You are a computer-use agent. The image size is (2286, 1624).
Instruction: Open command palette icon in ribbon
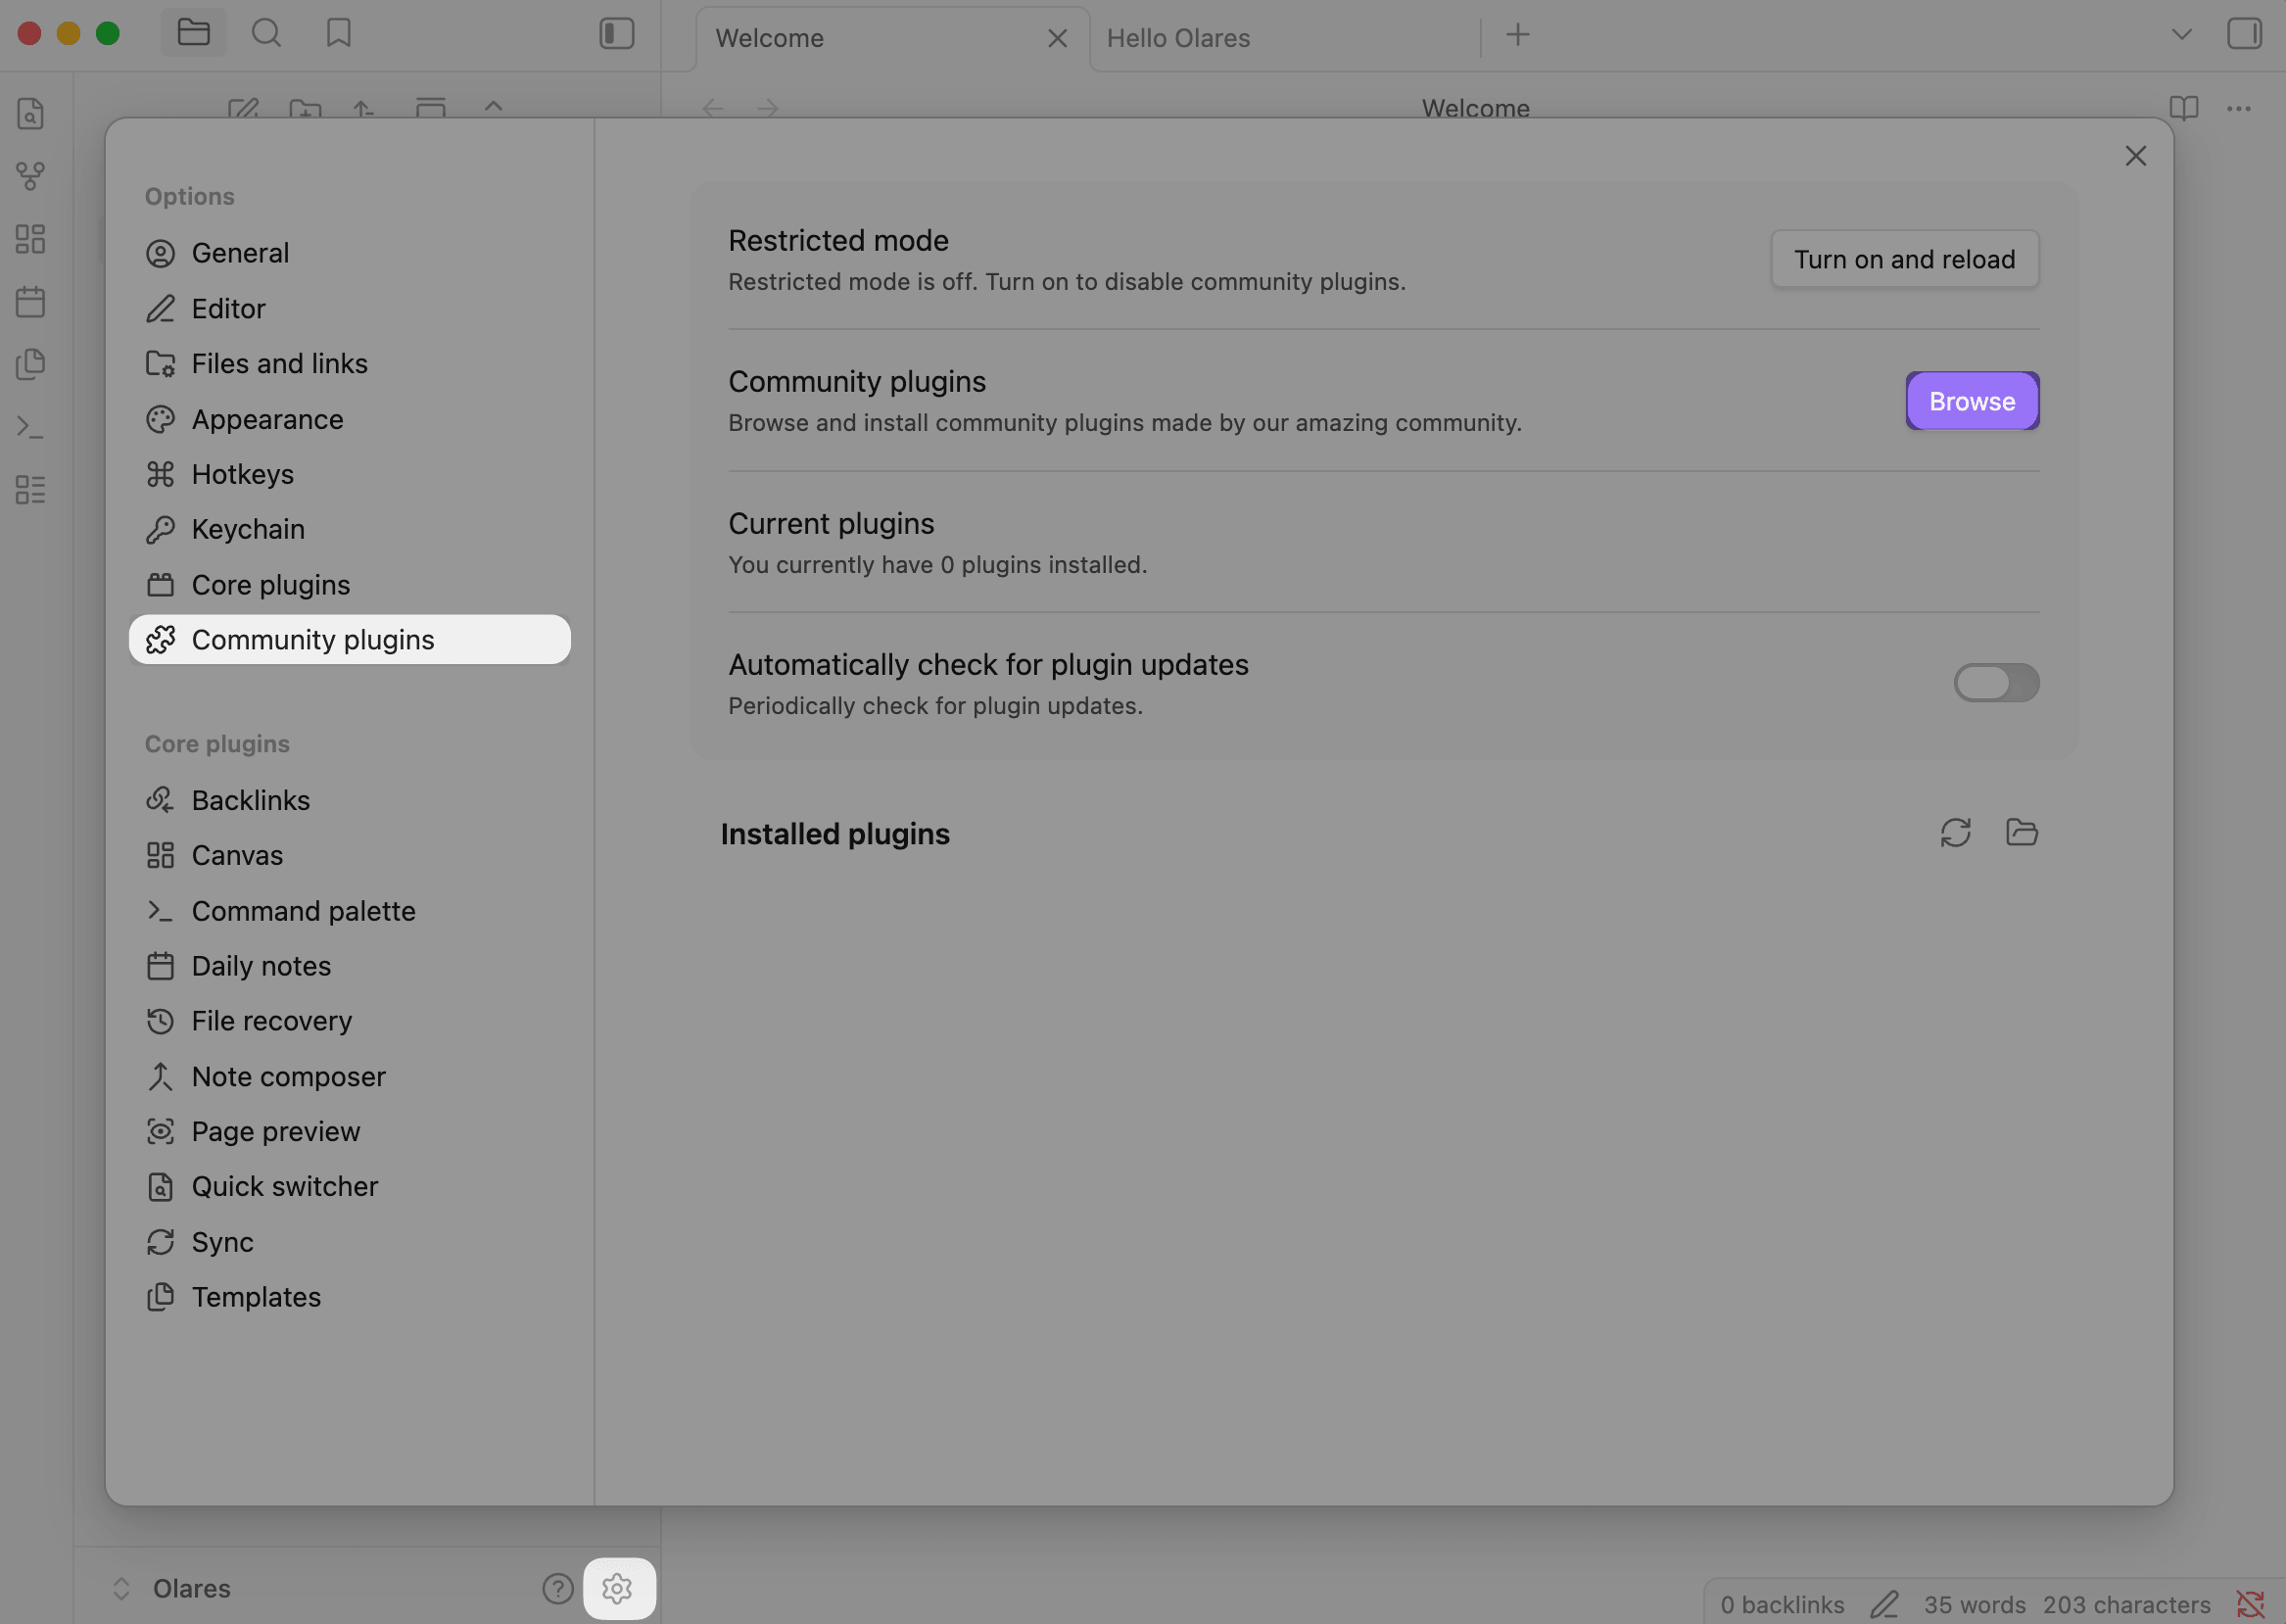(x=31, y=427)
